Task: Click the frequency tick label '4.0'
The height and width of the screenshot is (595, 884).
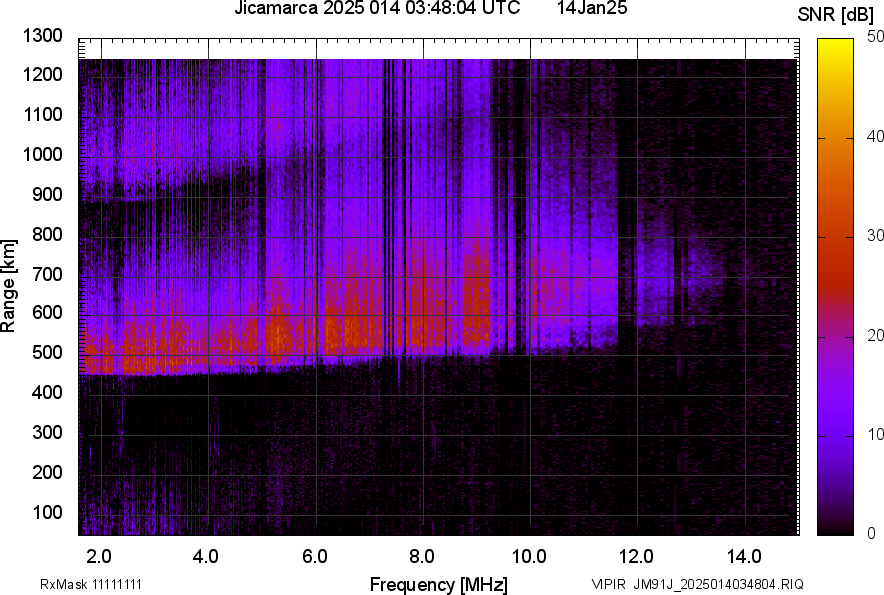Action: (206, 557)
